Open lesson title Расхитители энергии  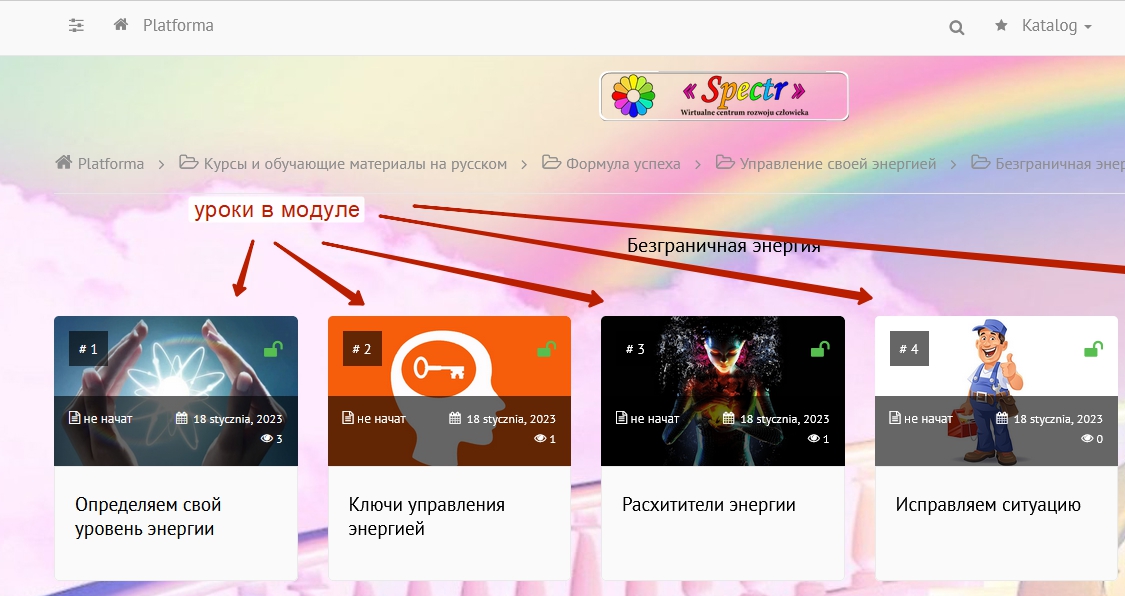point(709,505)
